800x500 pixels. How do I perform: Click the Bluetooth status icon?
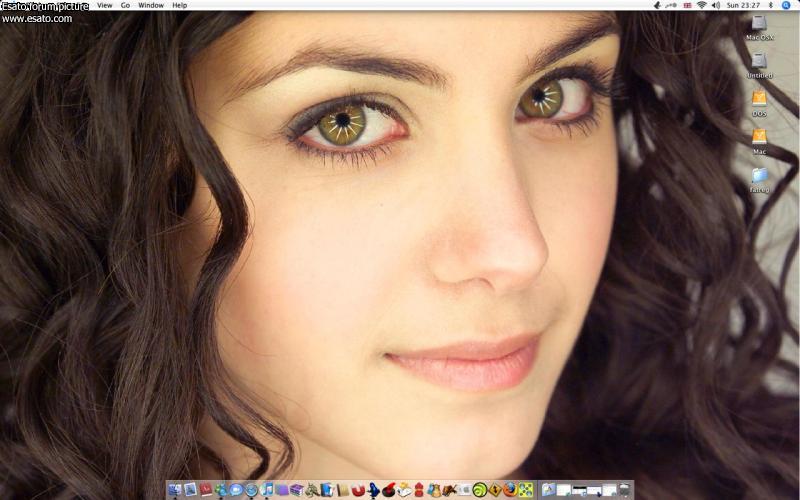(771, 5)
